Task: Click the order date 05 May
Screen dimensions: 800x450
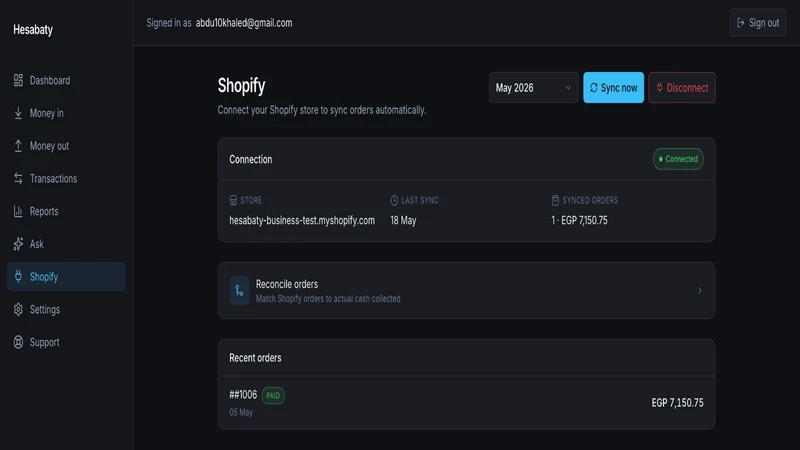Action: click(x=241, y=412)
